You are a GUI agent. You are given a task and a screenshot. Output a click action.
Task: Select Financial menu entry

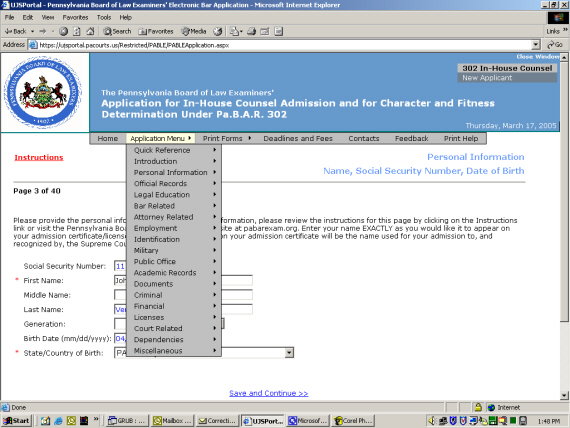pyautogui.click(x=174, y=306)
